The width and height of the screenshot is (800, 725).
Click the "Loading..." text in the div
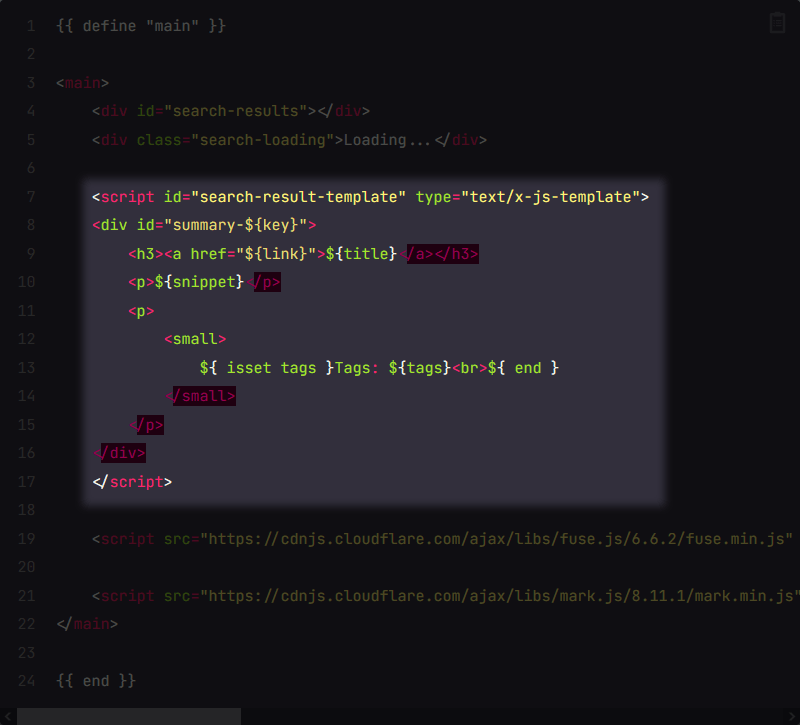click(388, 140)
